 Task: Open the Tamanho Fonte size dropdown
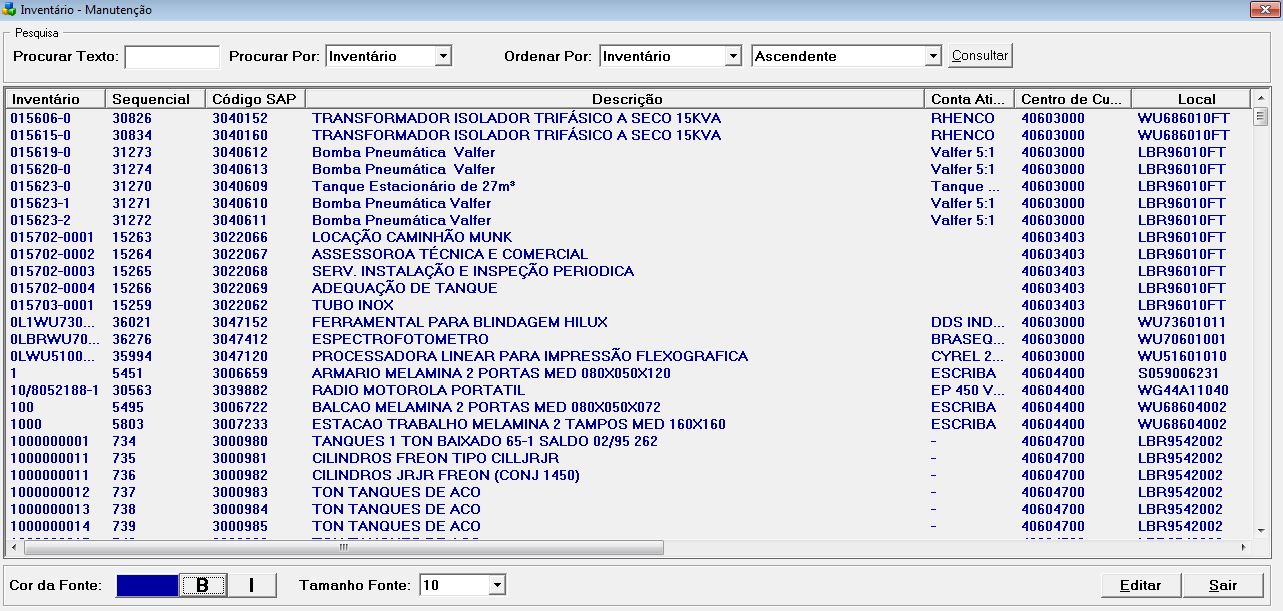[x=497, y=585]
